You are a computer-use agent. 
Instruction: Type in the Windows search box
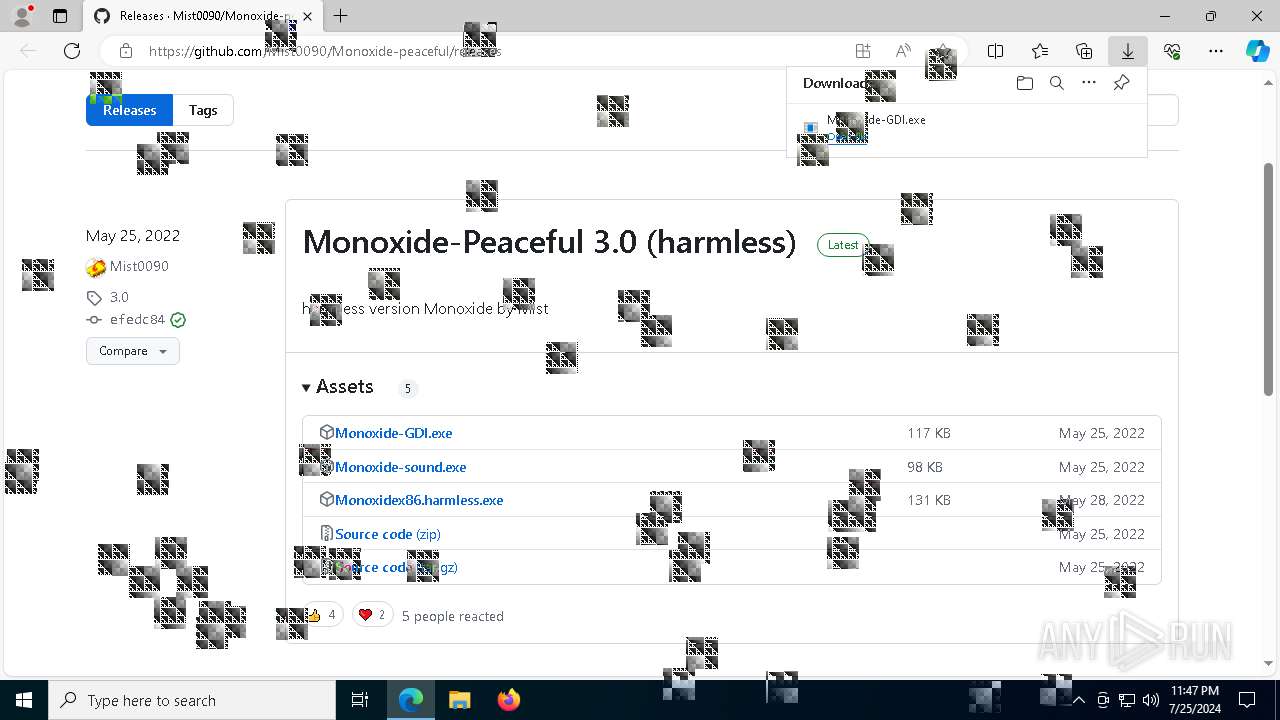192,700
